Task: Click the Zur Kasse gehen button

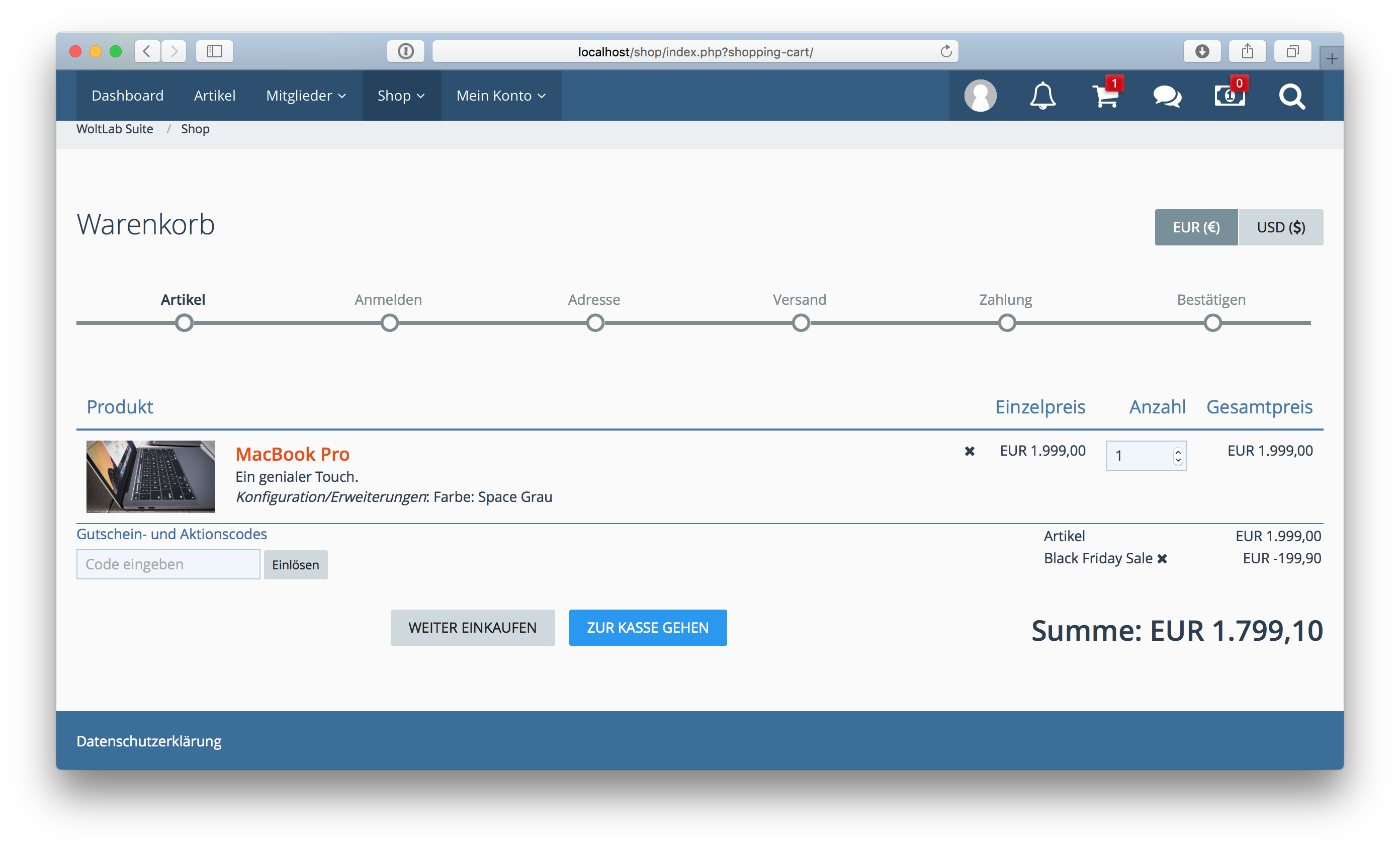Action: click(647, 628)
